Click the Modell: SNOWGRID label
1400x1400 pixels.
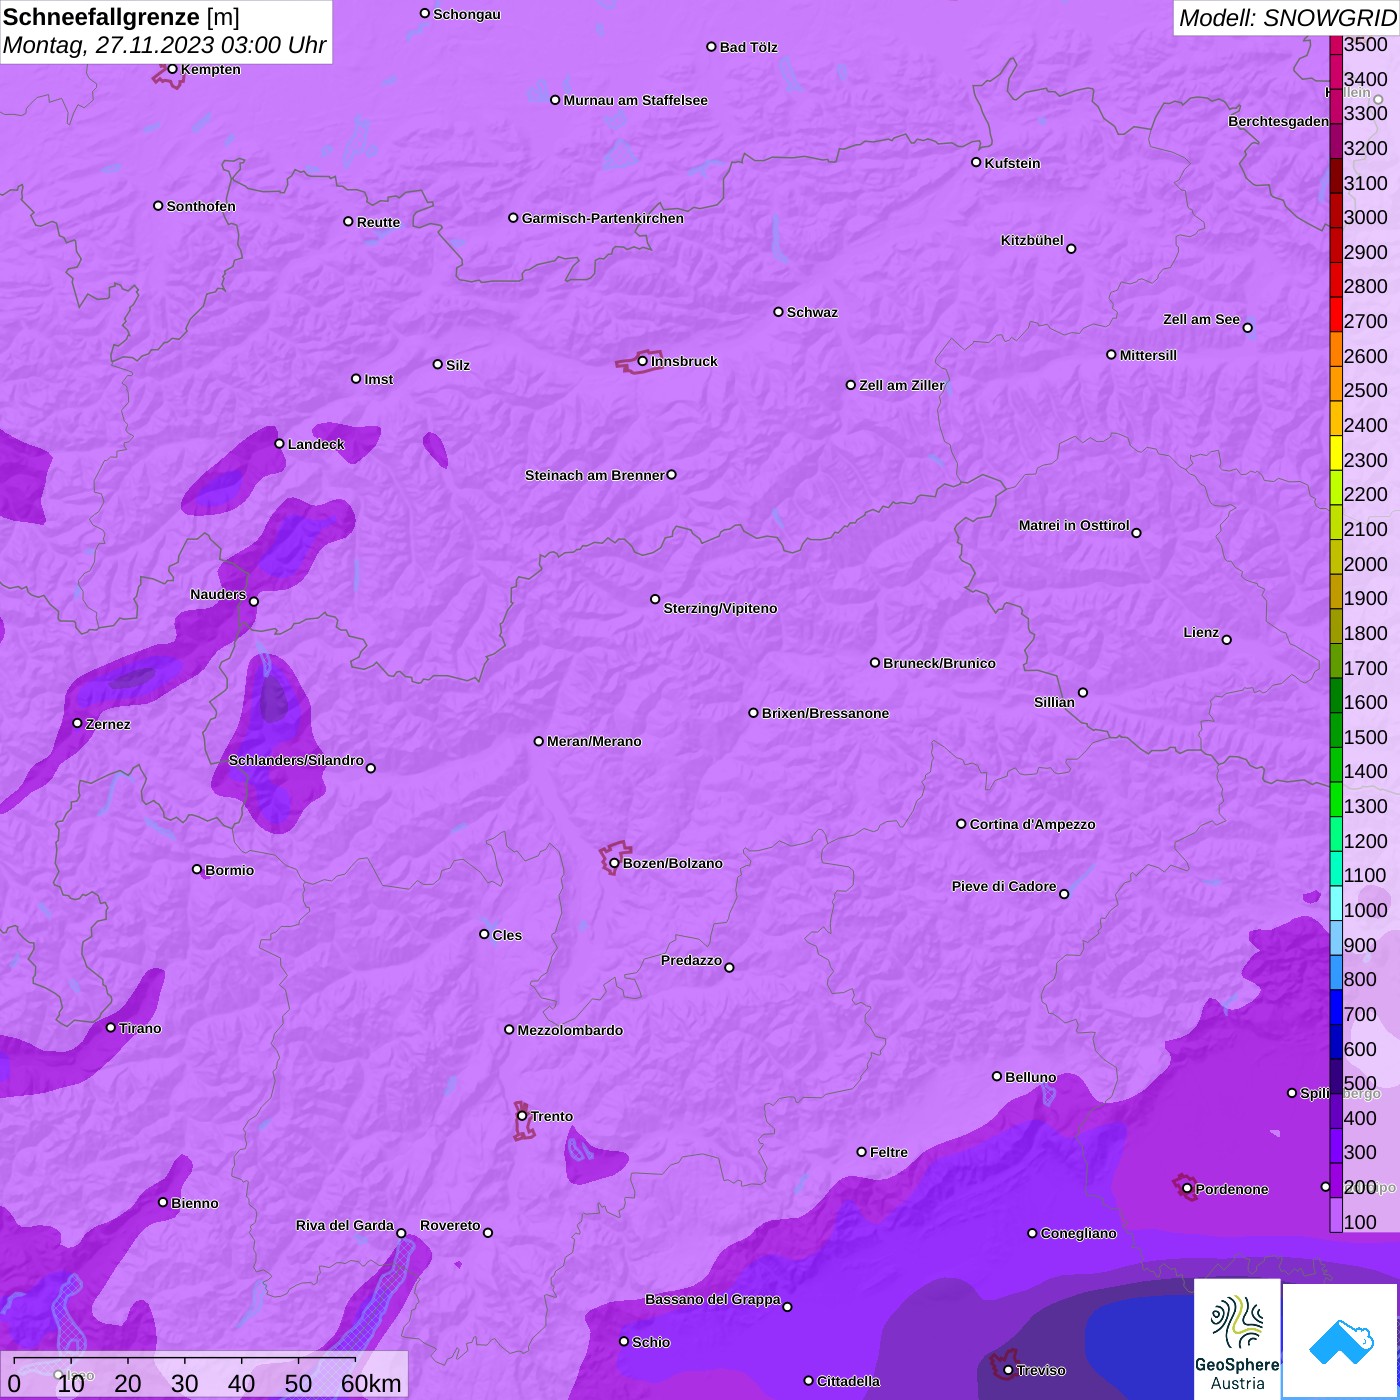(x=1287, y=17)
